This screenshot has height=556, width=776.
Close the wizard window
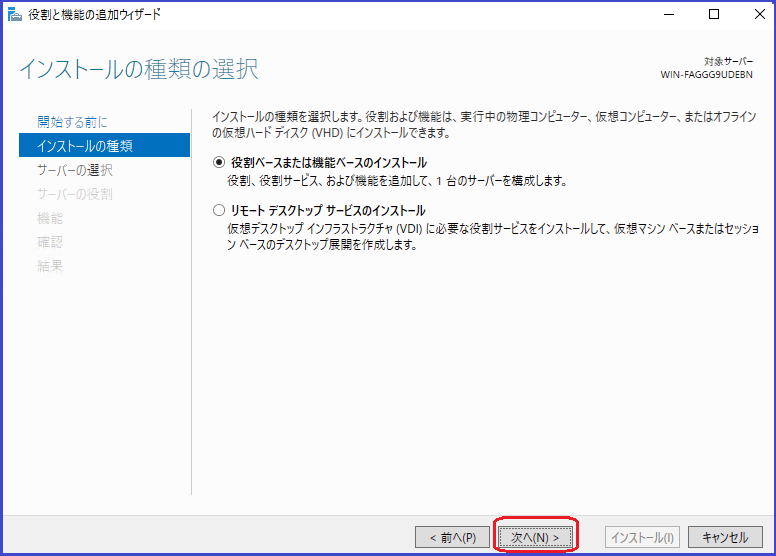[x=760, y=14]
